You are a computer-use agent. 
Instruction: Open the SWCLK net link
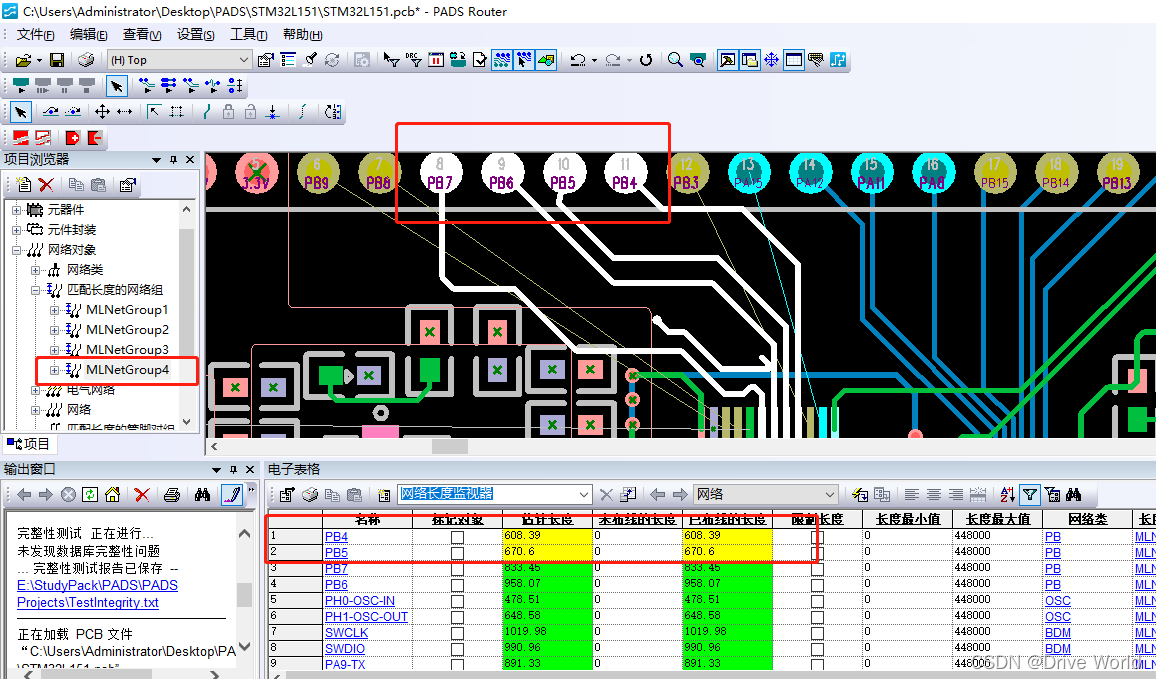click(x=347, y=633)
